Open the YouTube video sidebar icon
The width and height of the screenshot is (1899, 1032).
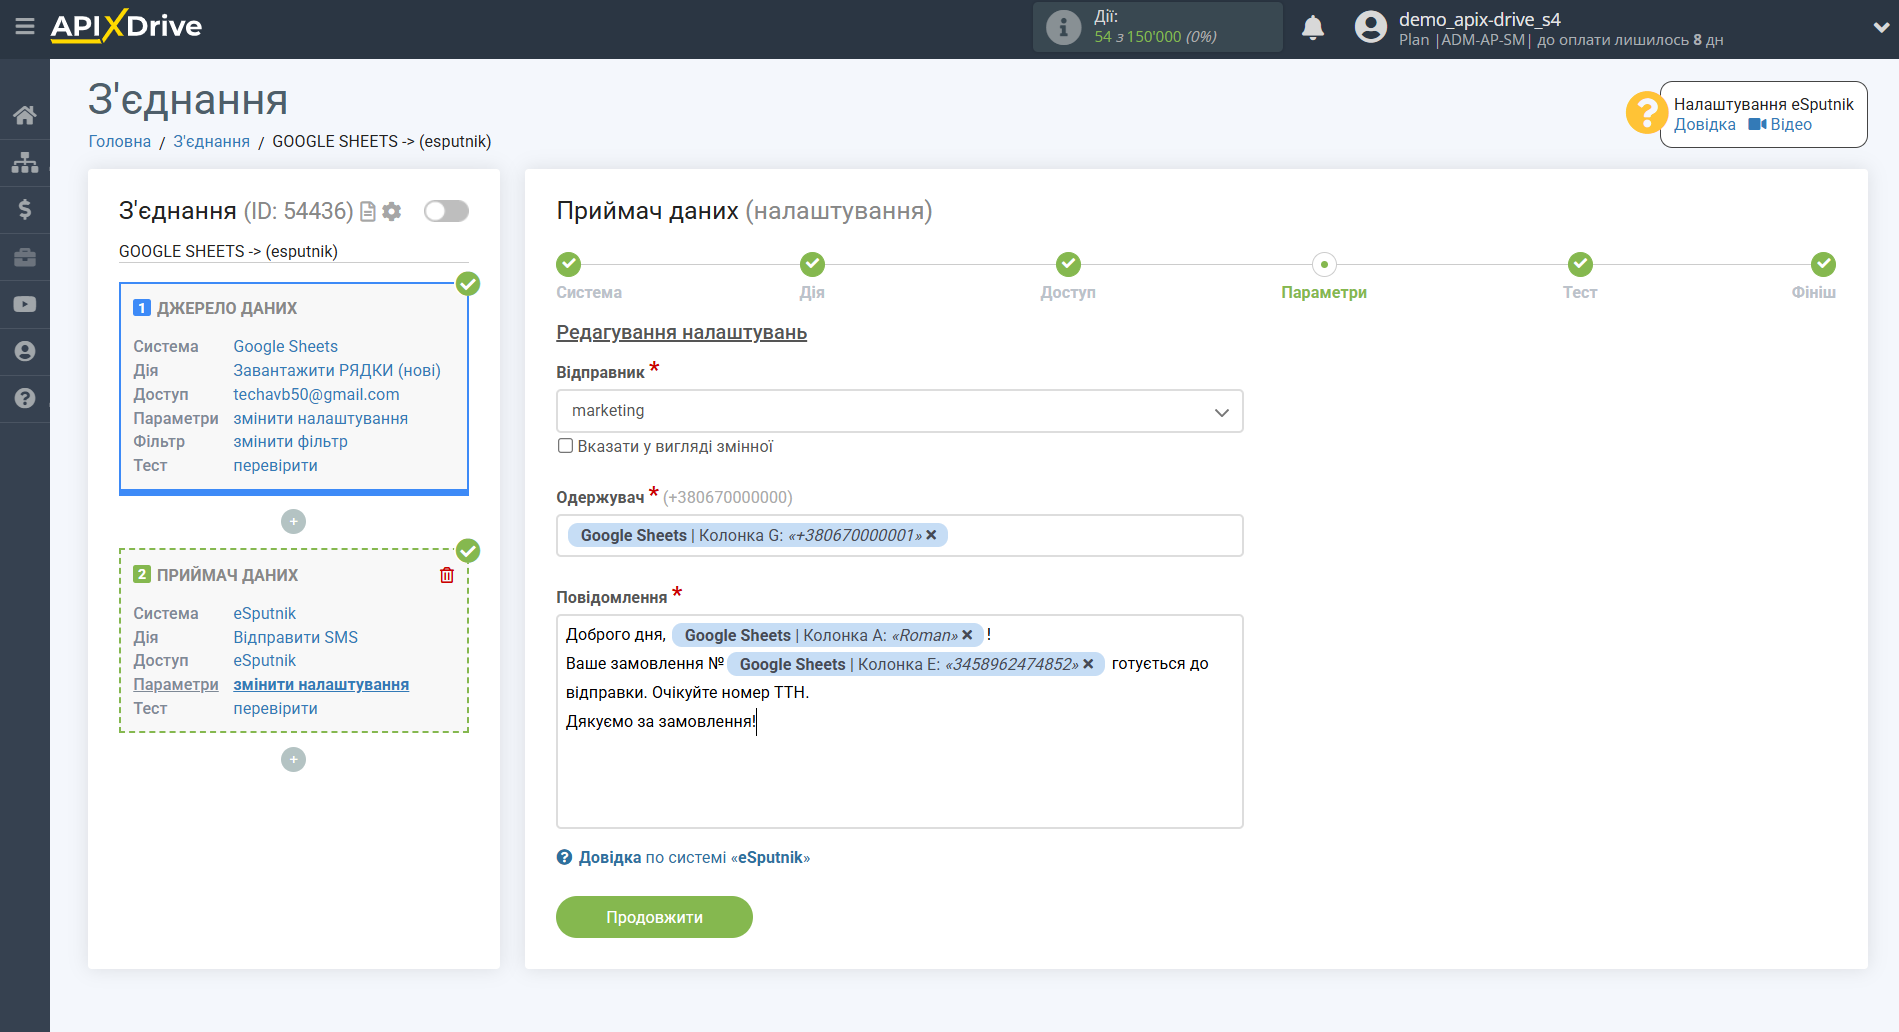tap(25, 304)
